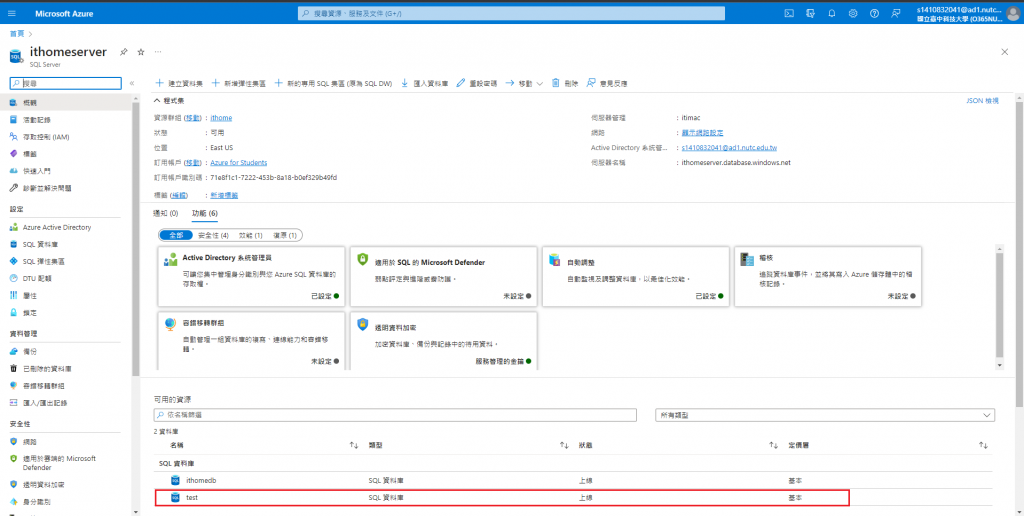
Task: Click New dedicated SQL pool toolbar button
Action: pos(333,84)
